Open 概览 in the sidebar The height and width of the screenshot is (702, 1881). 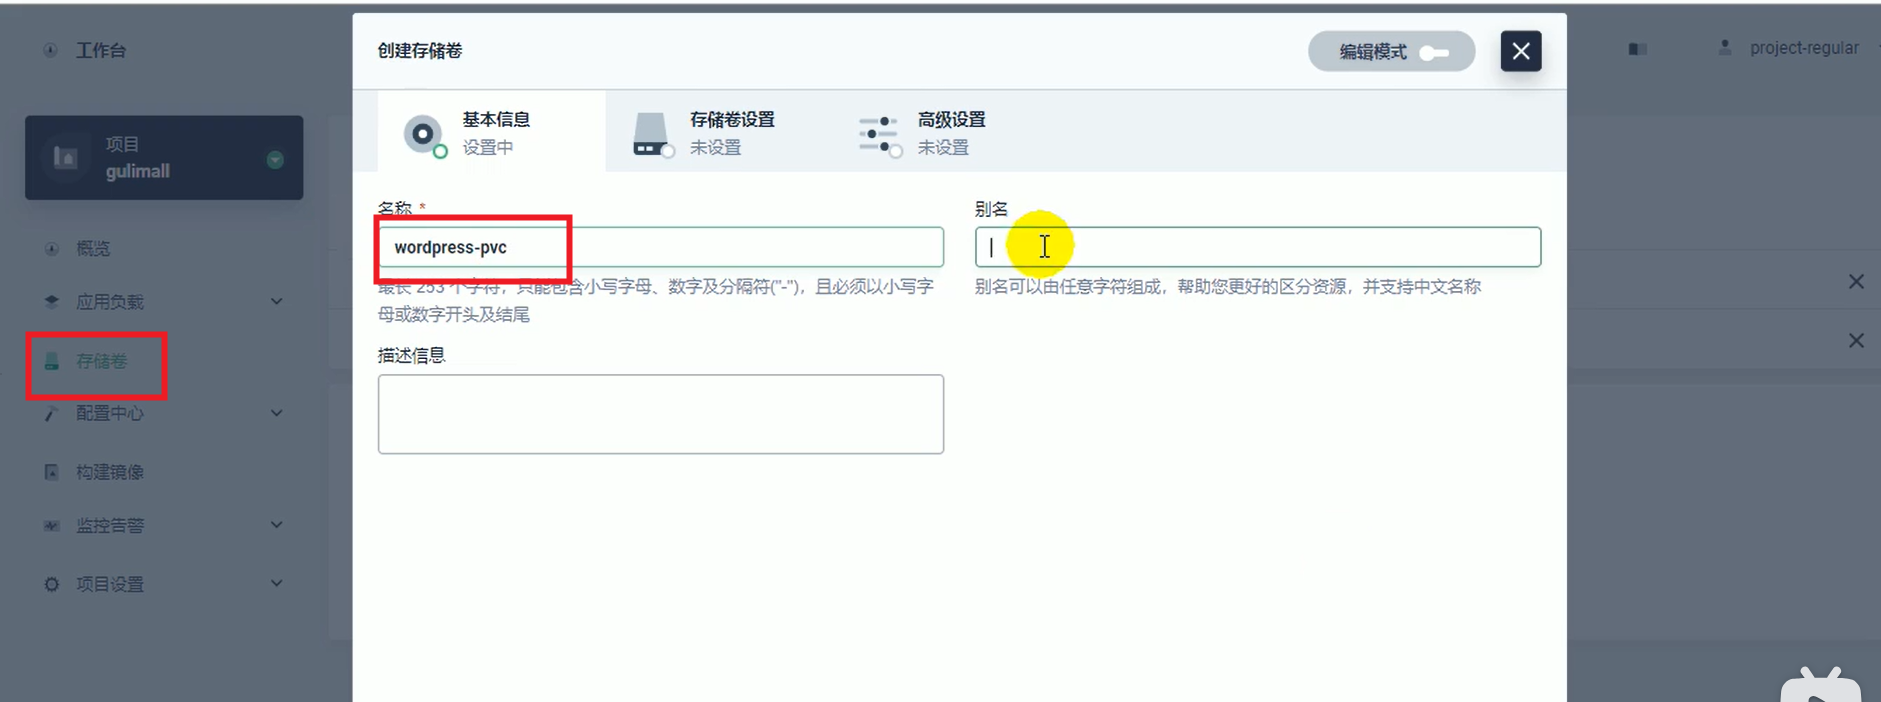coord(93,248)
